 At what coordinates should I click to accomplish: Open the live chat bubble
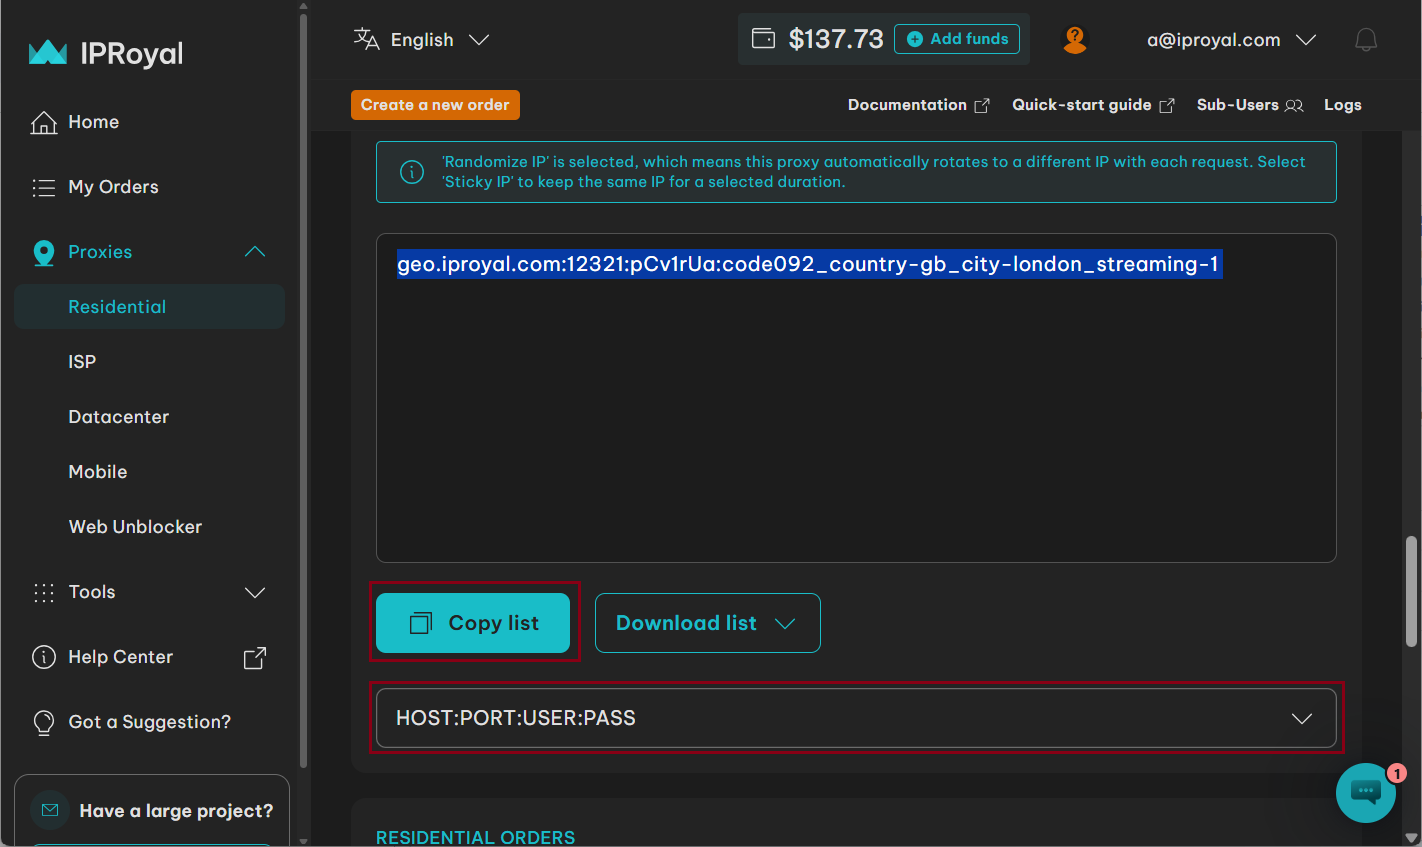pyautogui.click(x=1365, y=792)
